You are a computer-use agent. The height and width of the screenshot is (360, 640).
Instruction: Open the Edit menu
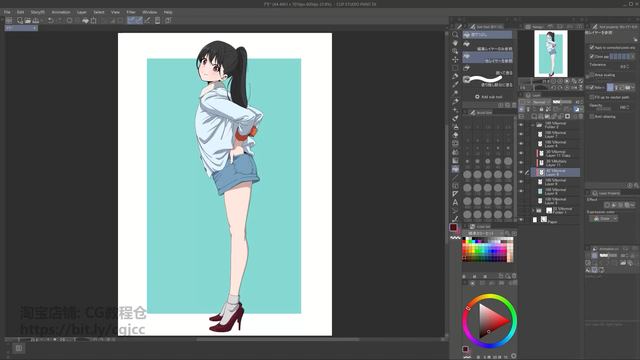20,12
